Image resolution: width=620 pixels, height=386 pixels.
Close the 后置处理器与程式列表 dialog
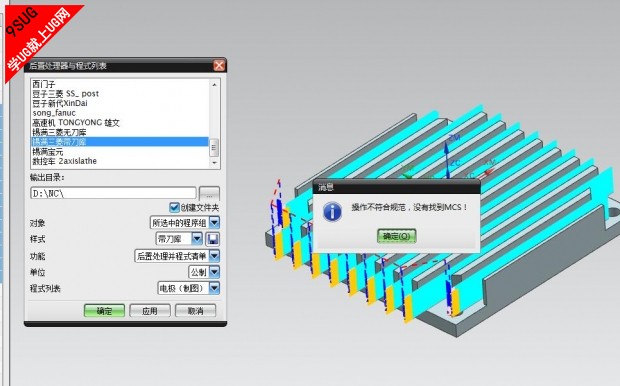pos(219,65)
